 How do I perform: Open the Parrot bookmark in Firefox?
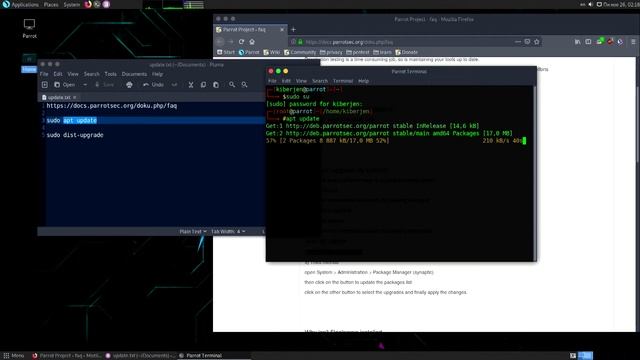coord(249,52)
